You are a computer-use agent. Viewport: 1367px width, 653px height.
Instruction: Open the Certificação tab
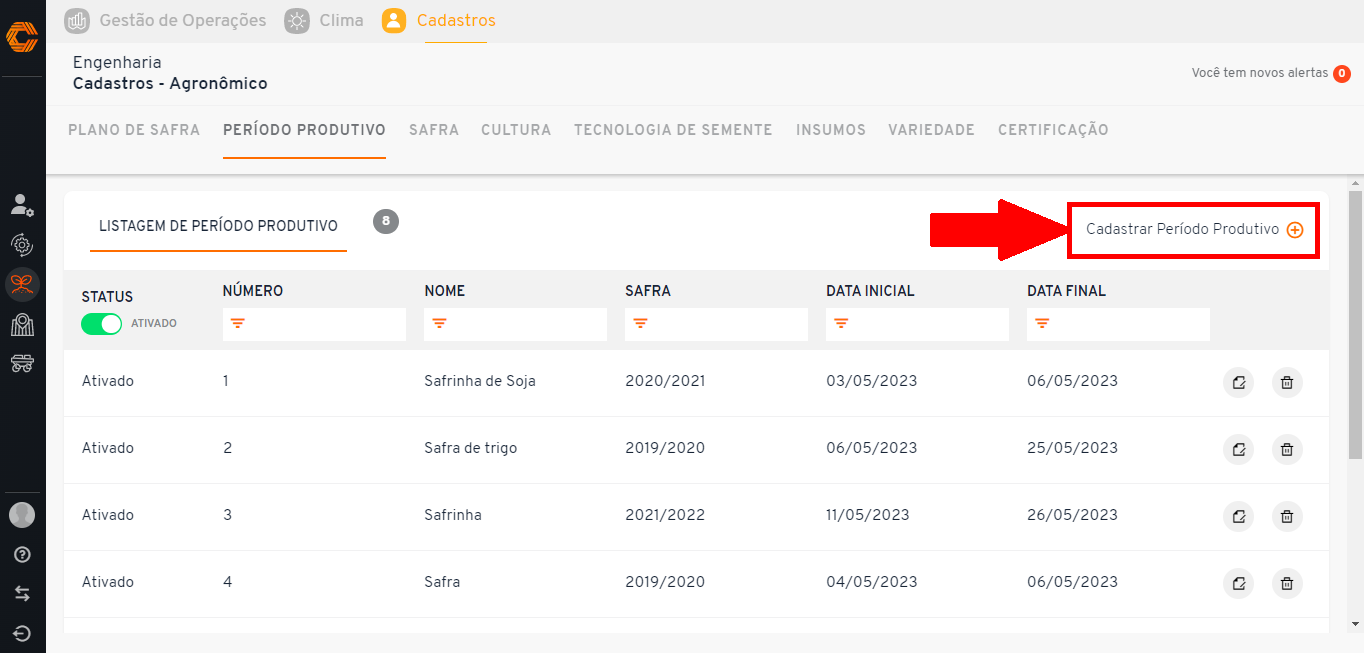pos(1053,130)
